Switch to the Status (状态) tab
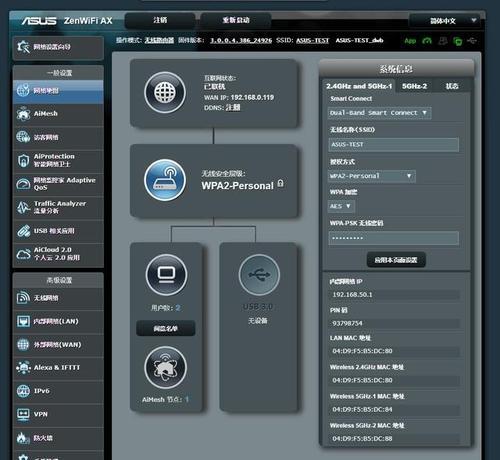This screenshot has height=460, width=500. [x=452, y=86]
